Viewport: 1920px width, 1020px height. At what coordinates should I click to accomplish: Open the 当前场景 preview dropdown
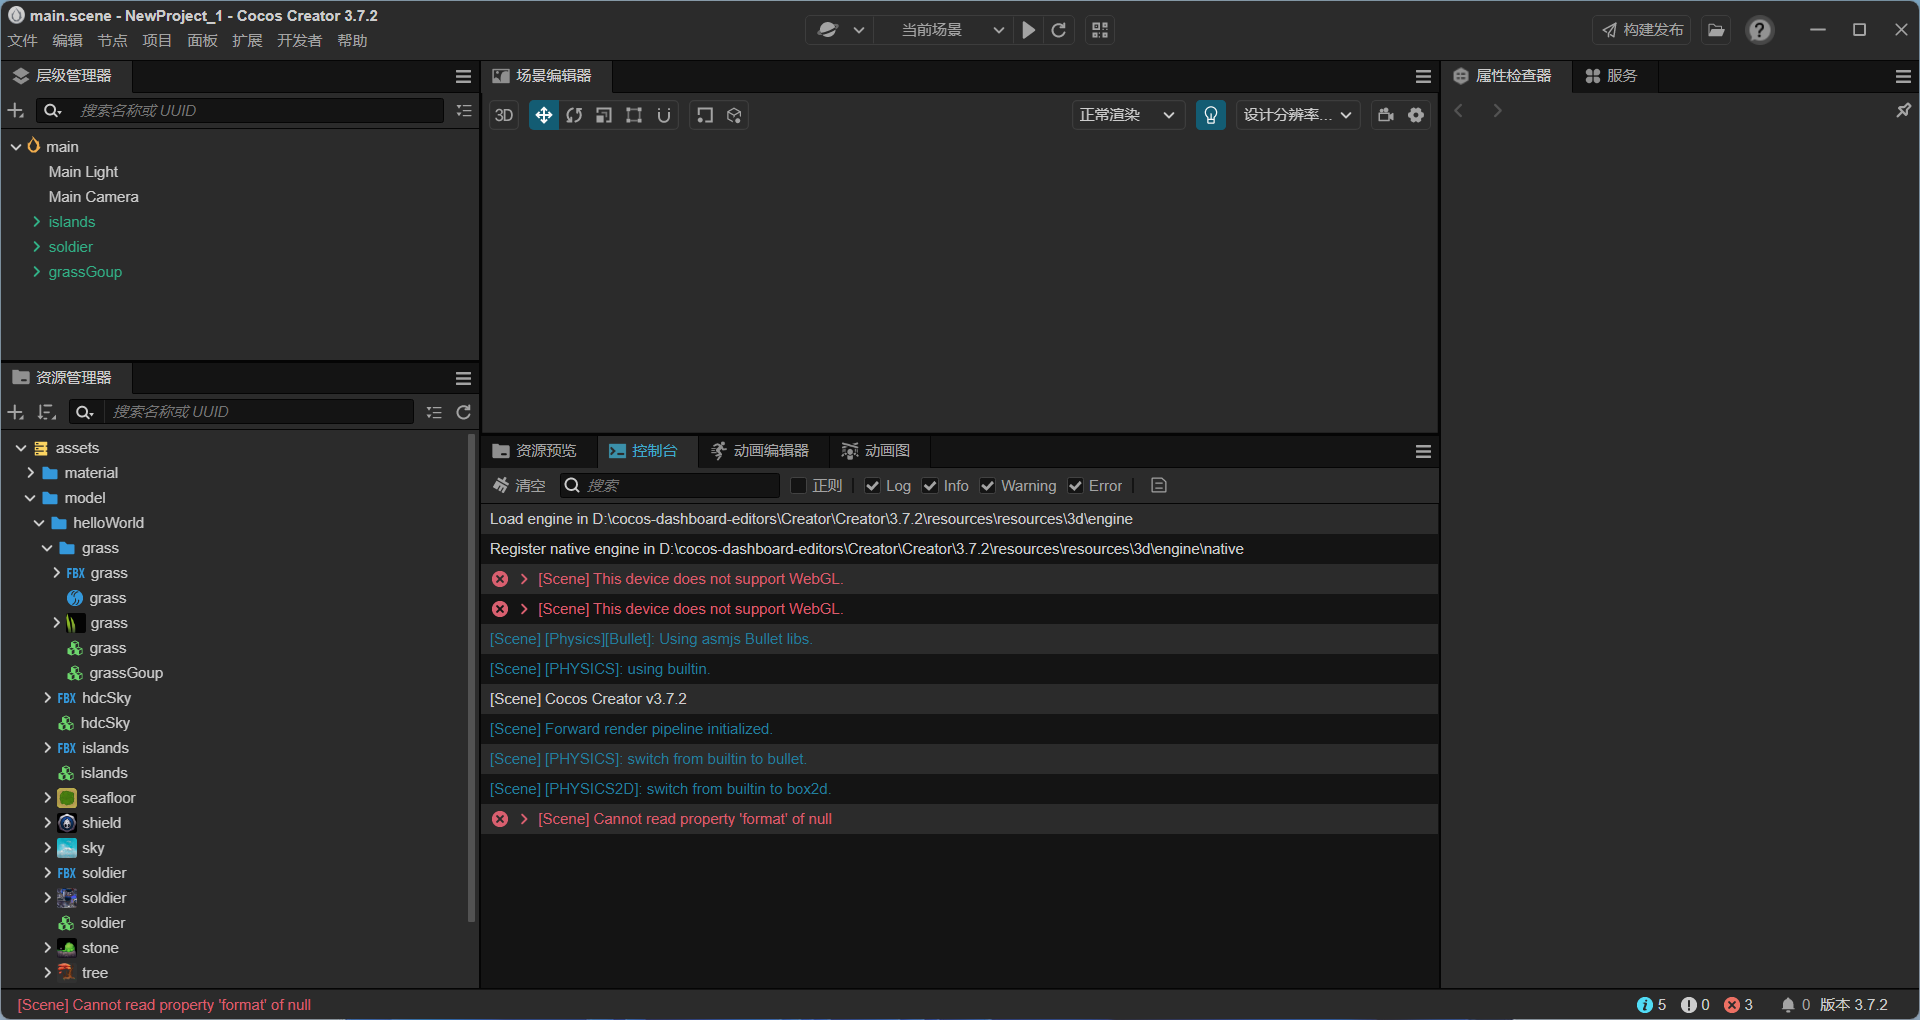tap(943, 30)
